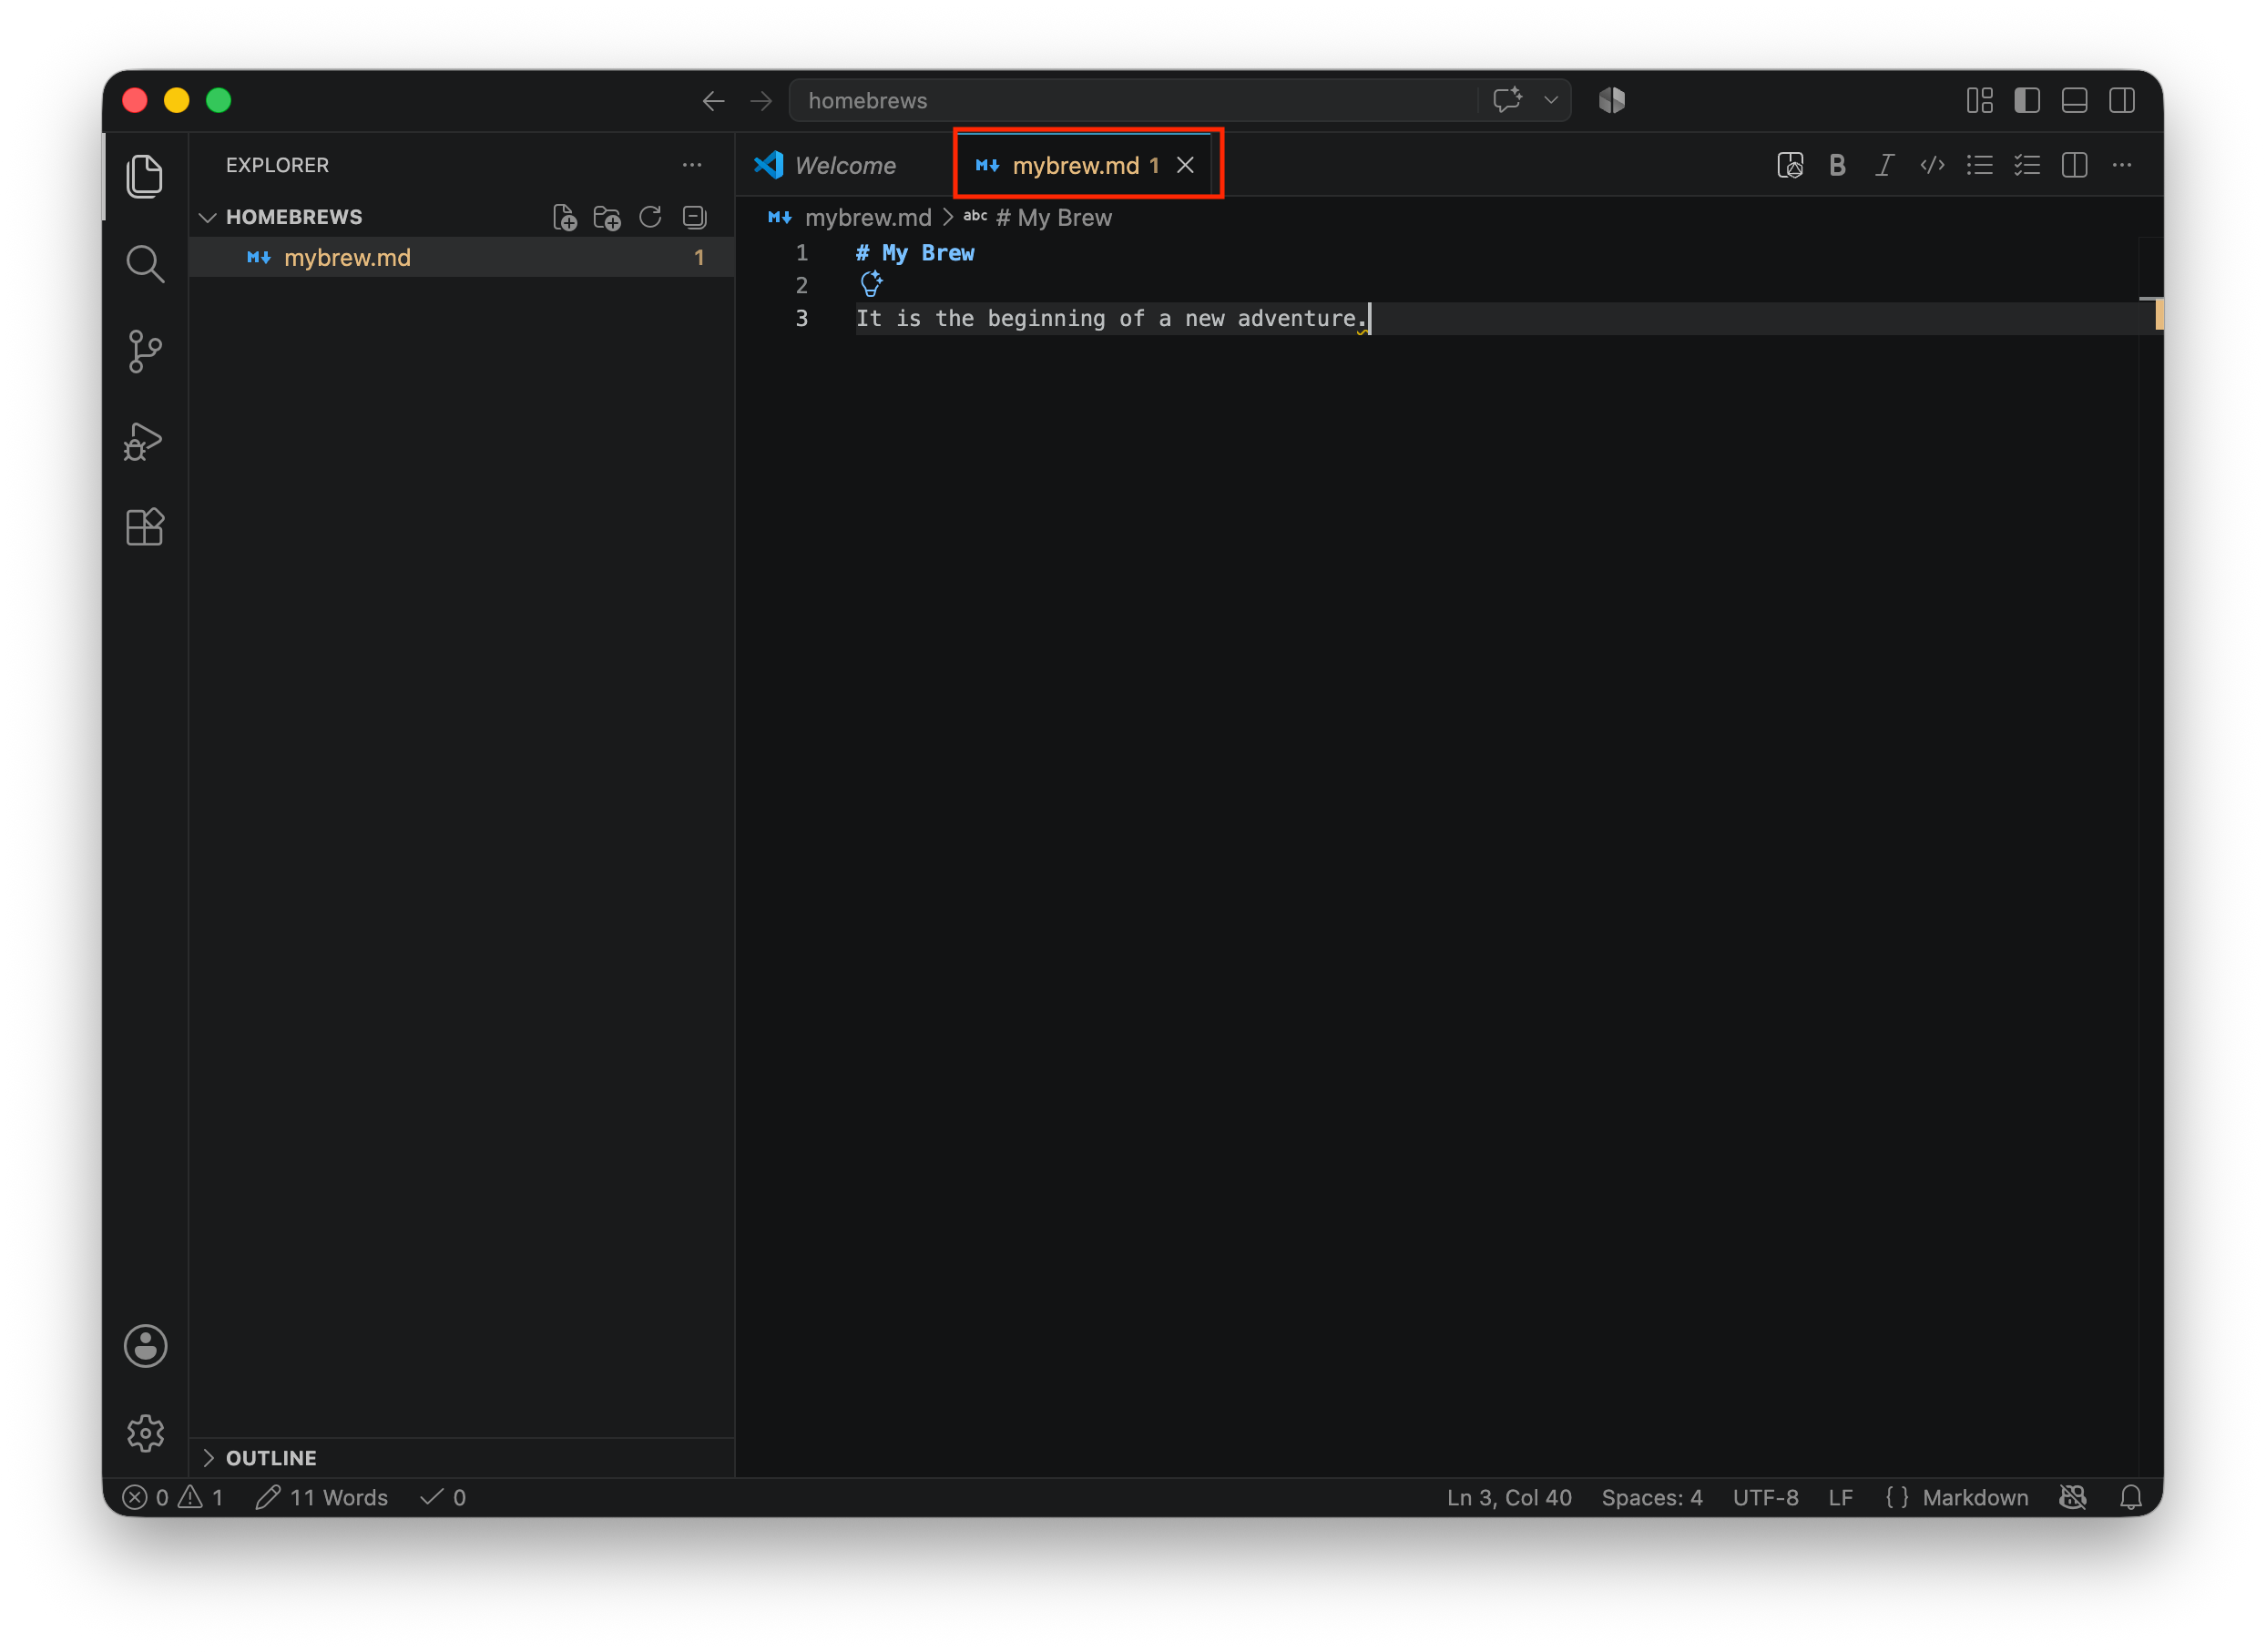Click Ln 3, Col 40 to go to line
2266x1652 pixels.
point(1509,1498)
